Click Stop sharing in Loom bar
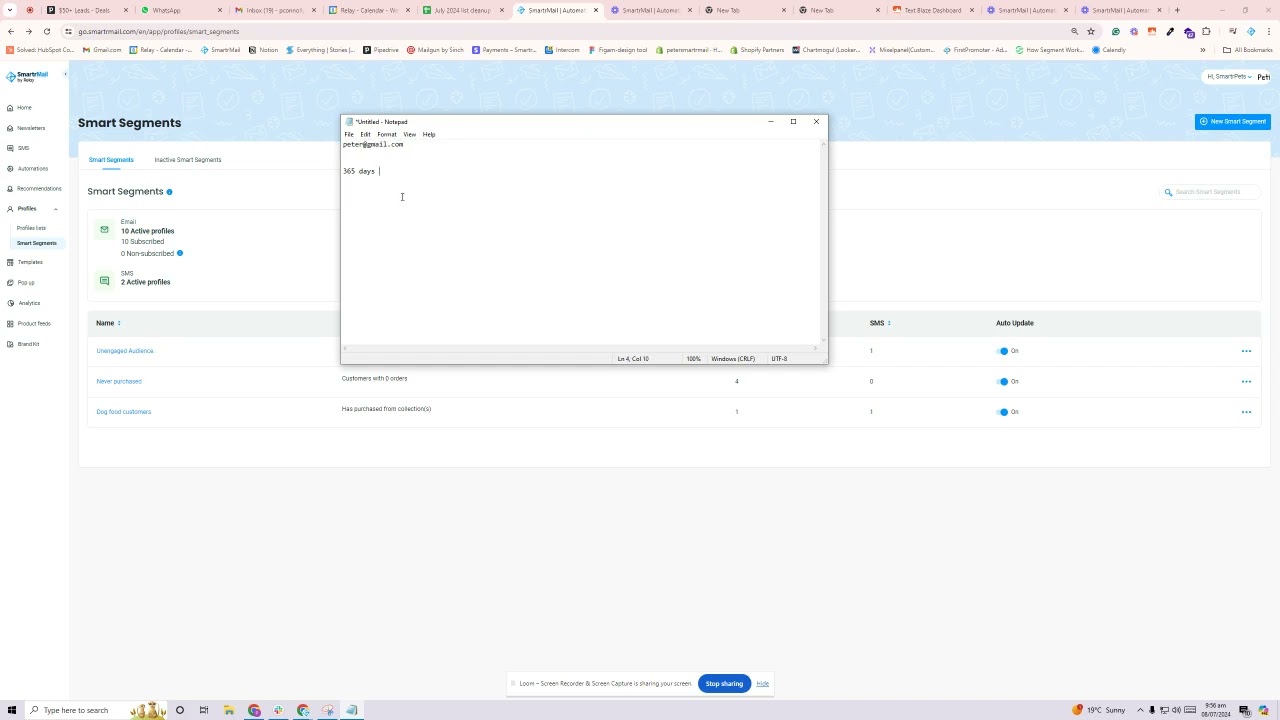The width and height of the screenshot is (1280, 720). [724, 684]
